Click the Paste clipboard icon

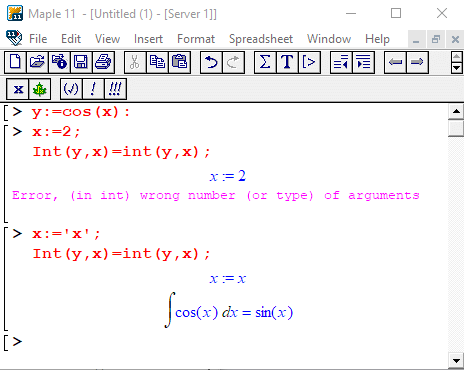[x=180, y=62]
